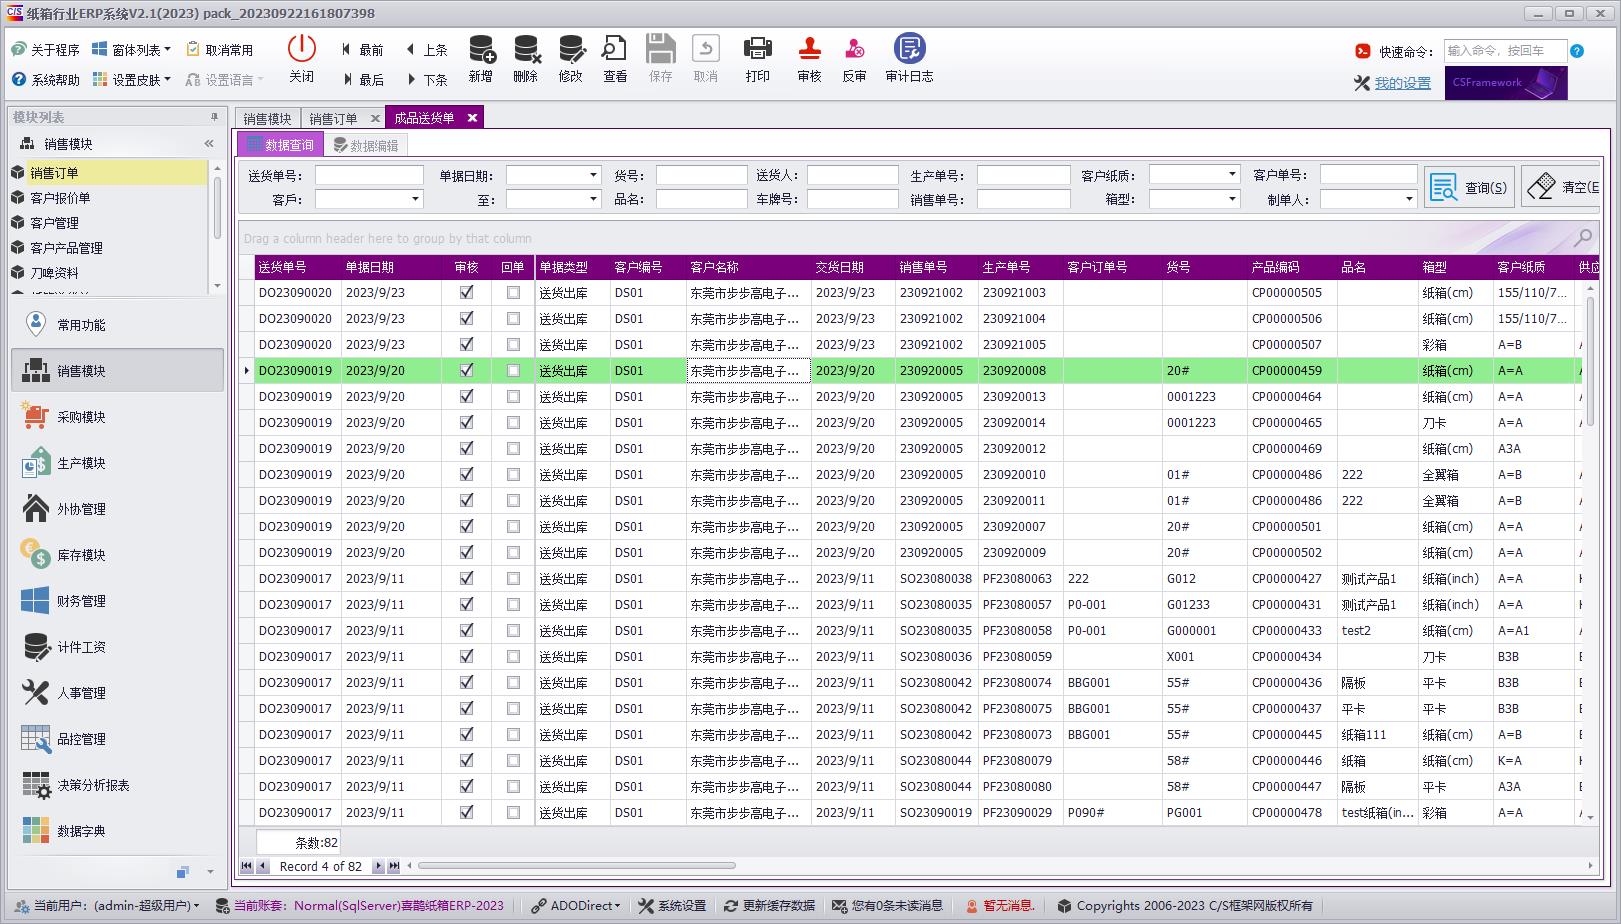This screenshot has width=1621, height=924.
Task: Open 库存模块 inventory module in sidebar
Action: 81,555
